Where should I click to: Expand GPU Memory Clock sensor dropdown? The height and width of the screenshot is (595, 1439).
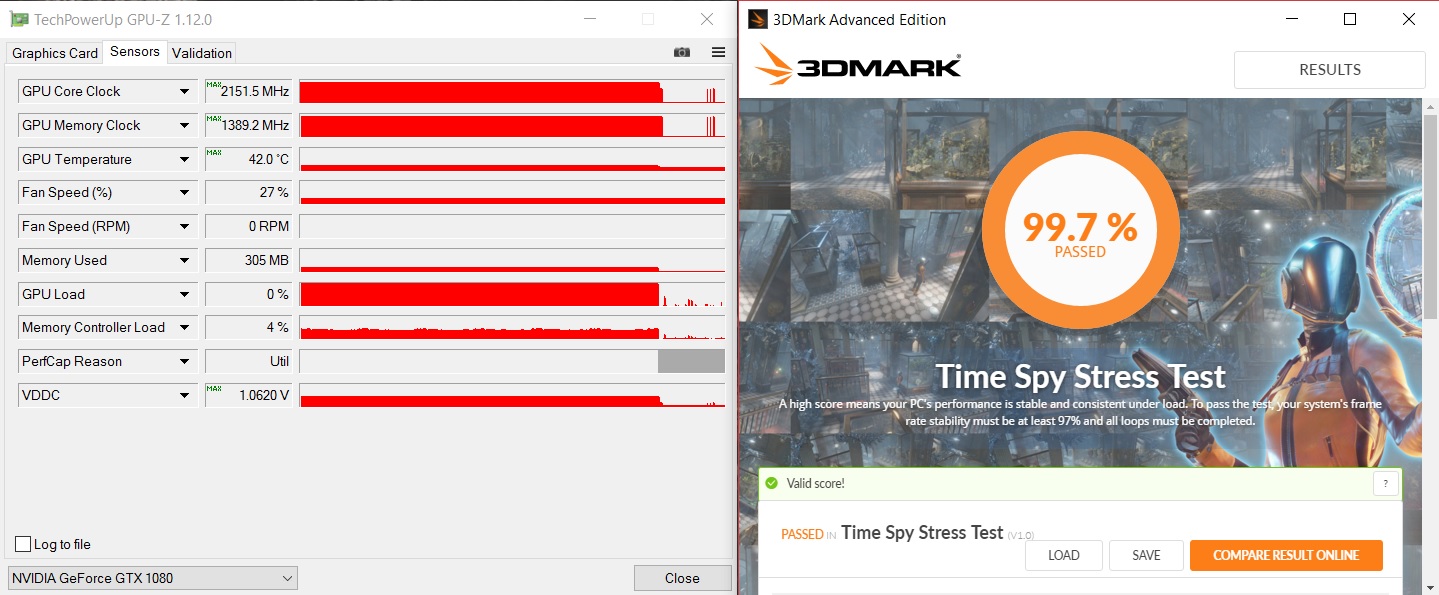(184, 125)
